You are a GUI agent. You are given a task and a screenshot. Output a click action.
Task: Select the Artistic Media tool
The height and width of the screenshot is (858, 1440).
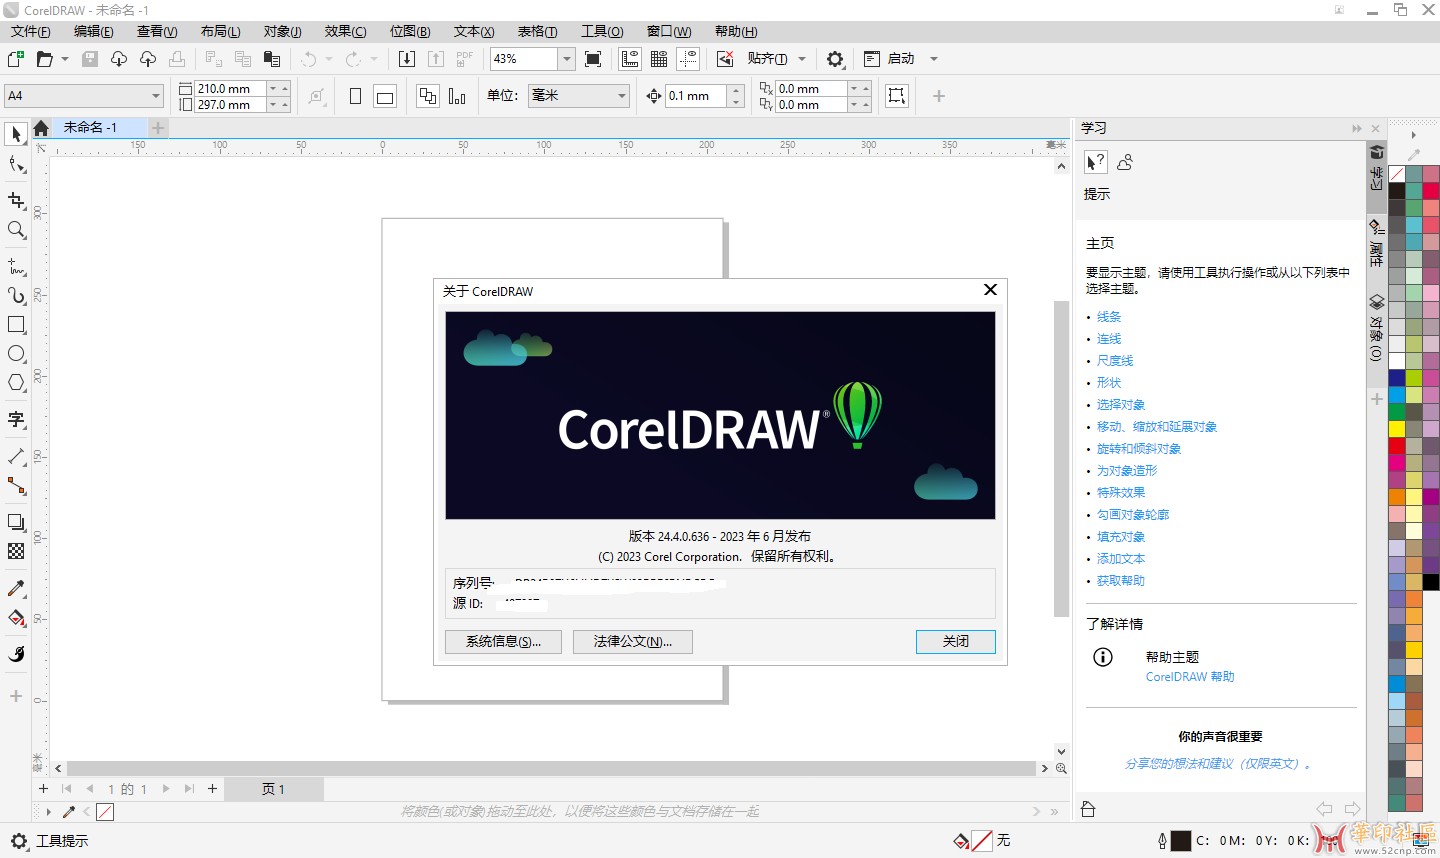[16, 295]
